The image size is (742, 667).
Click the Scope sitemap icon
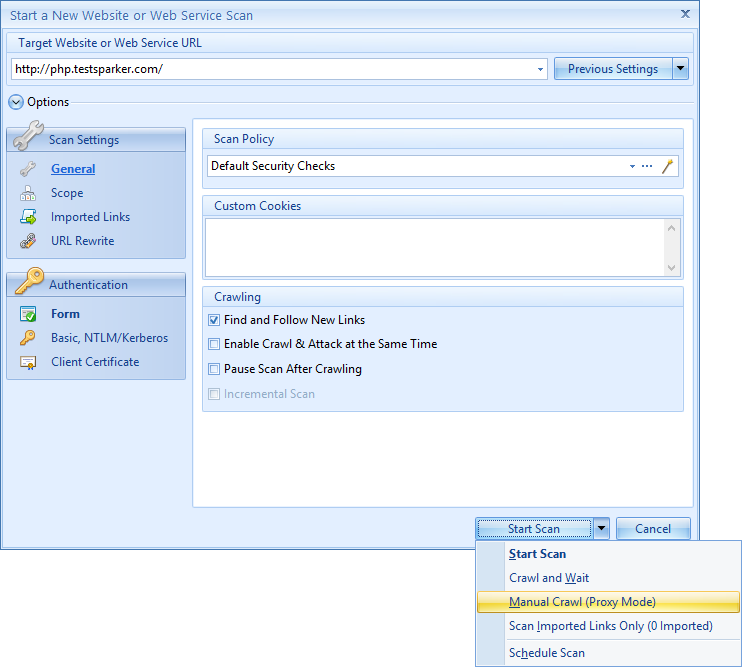28,193
